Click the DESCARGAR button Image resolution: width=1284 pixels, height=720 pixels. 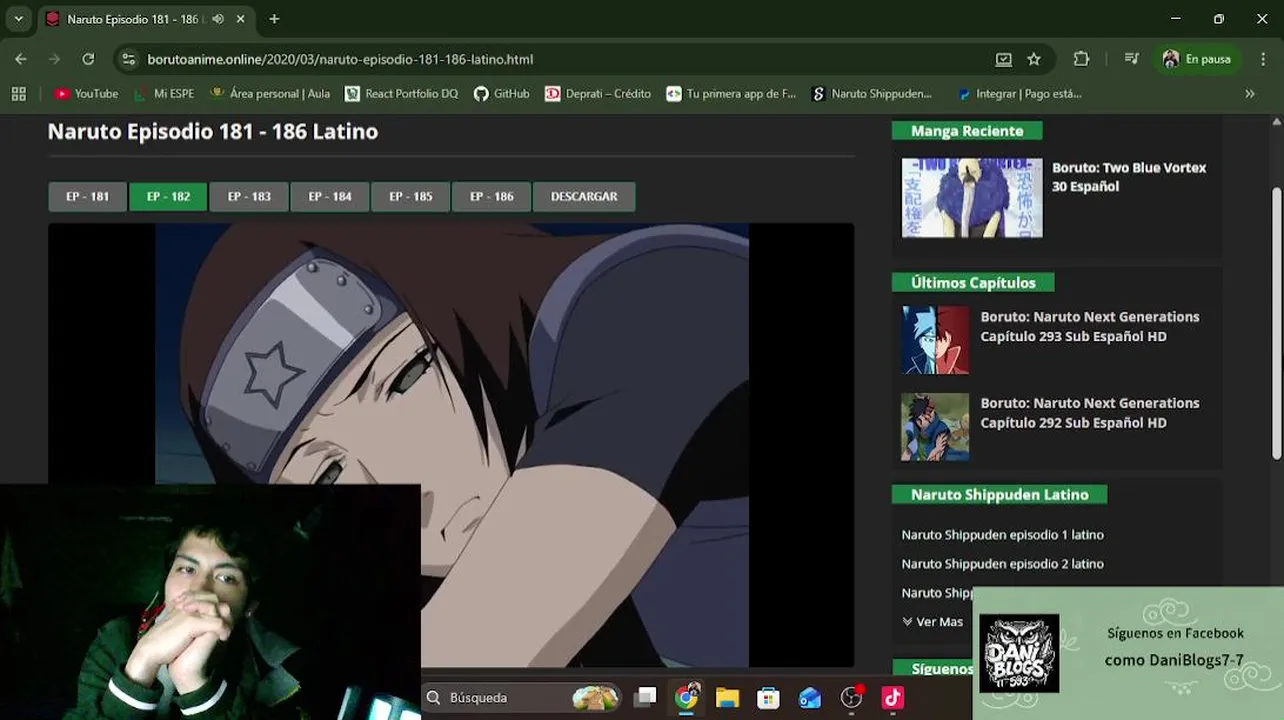[x=584, y=196]
